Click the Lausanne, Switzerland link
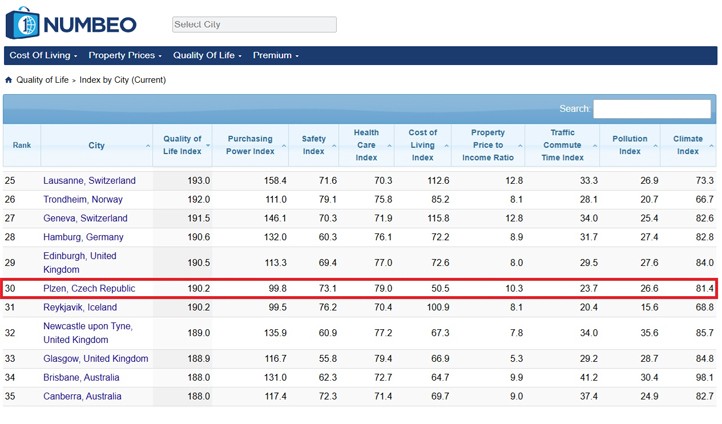 tap(89, 181)
